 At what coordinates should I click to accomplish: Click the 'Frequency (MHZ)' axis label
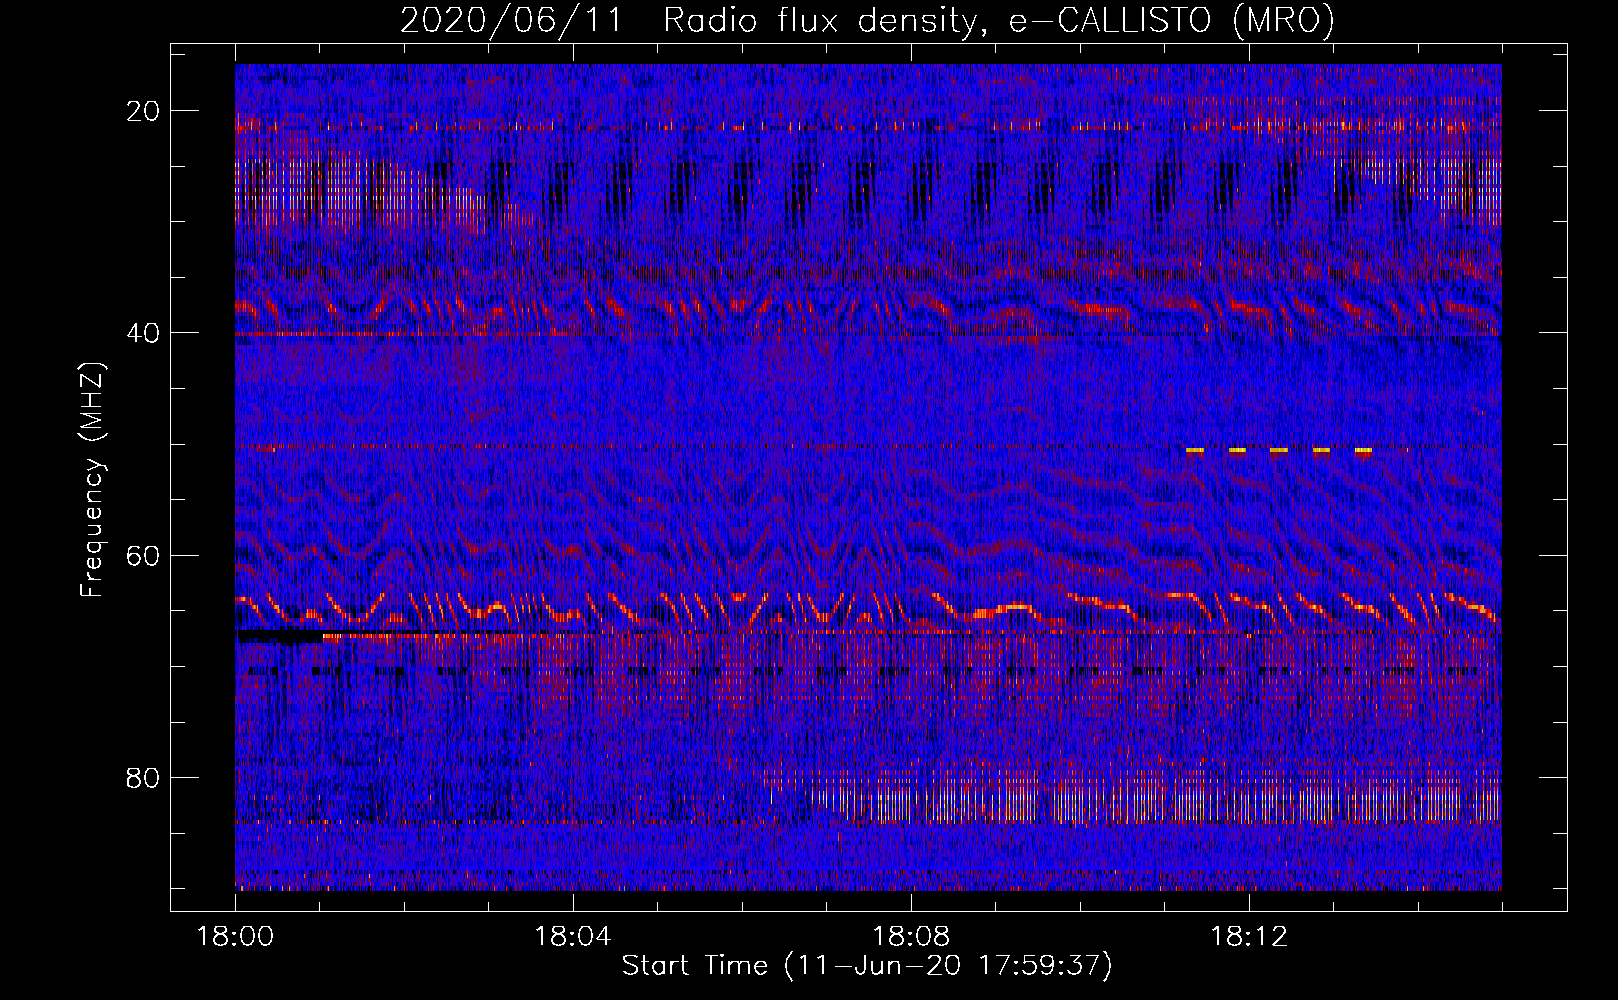(x=92, y=480)
